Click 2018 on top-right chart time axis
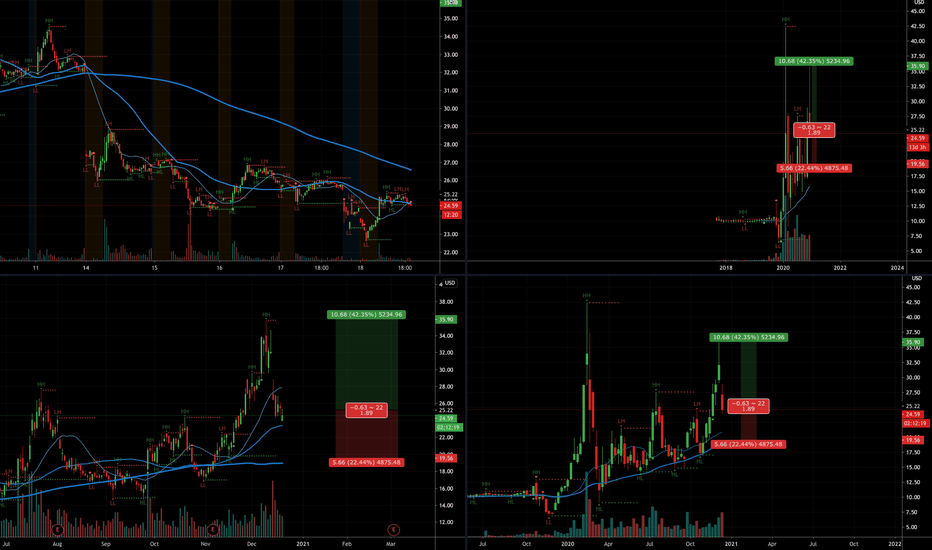 point(726,268)
